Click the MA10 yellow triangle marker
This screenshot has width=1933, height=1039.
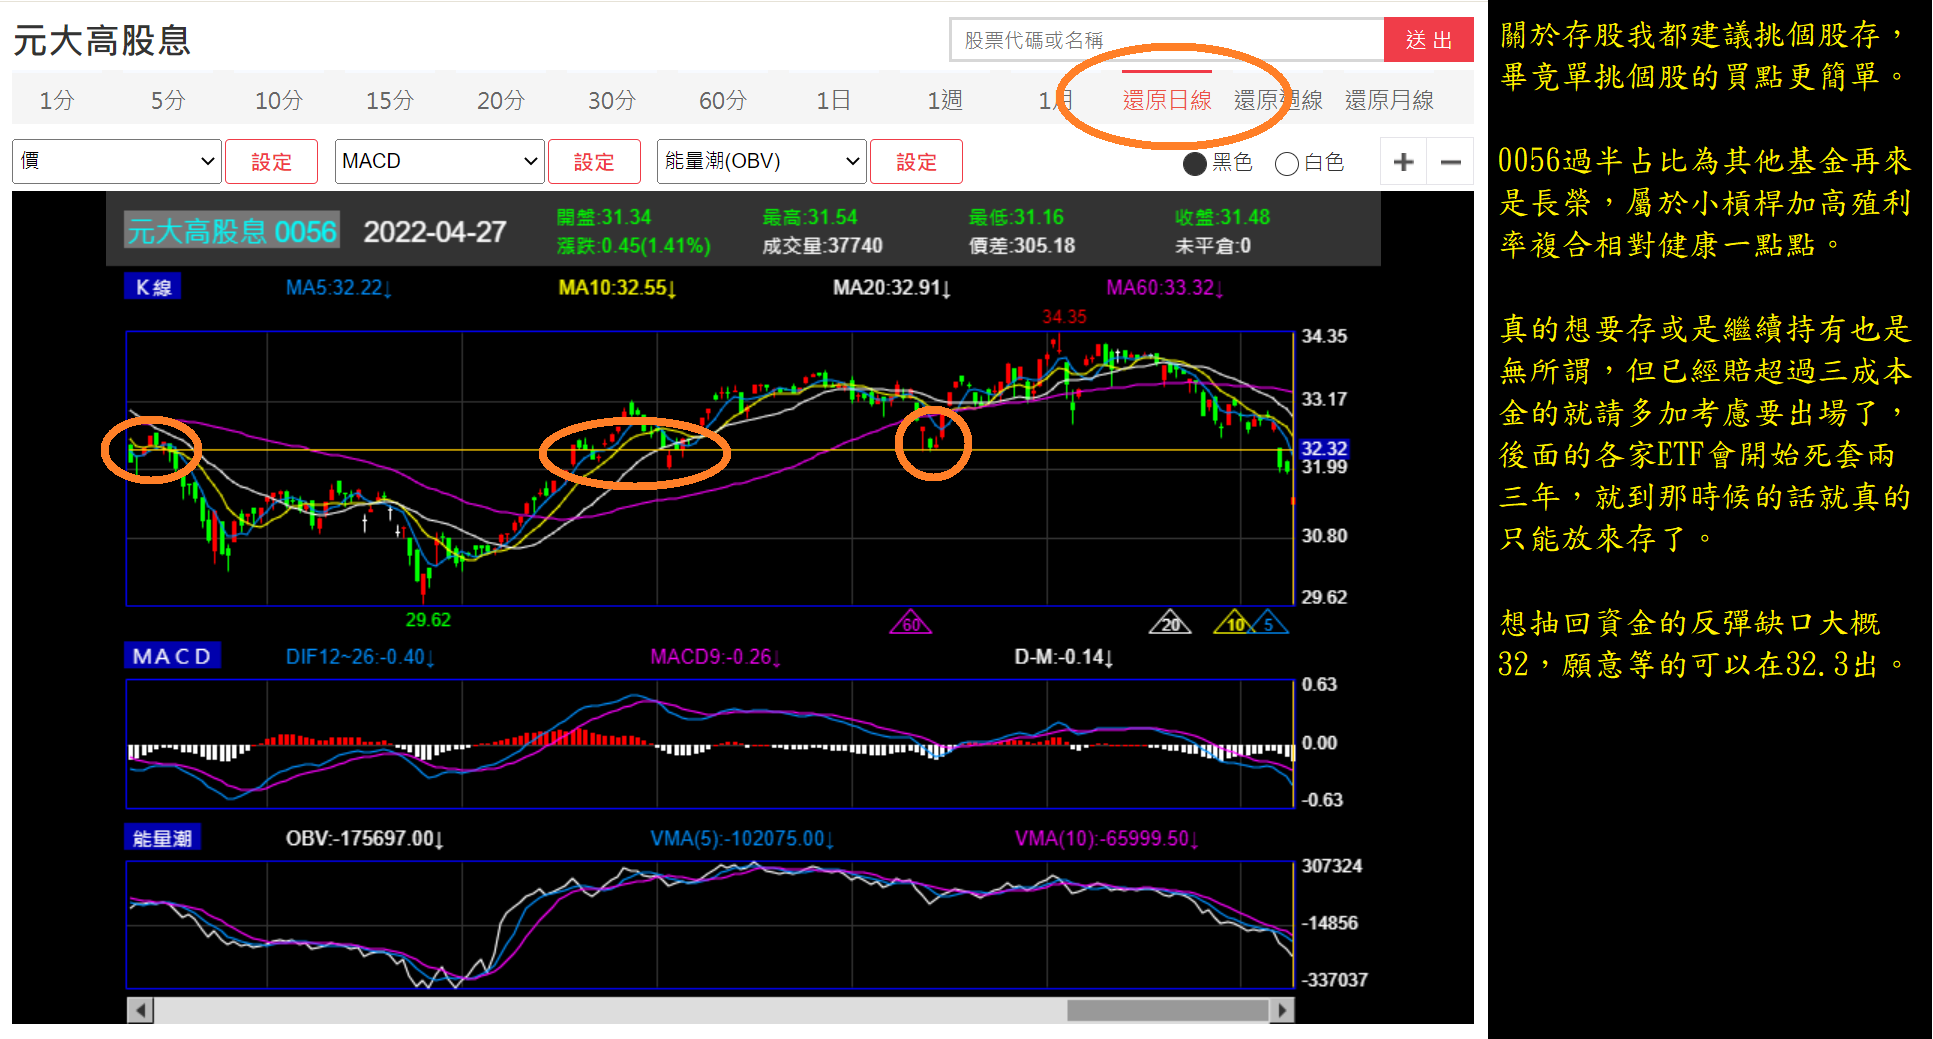pos(1235,623)
